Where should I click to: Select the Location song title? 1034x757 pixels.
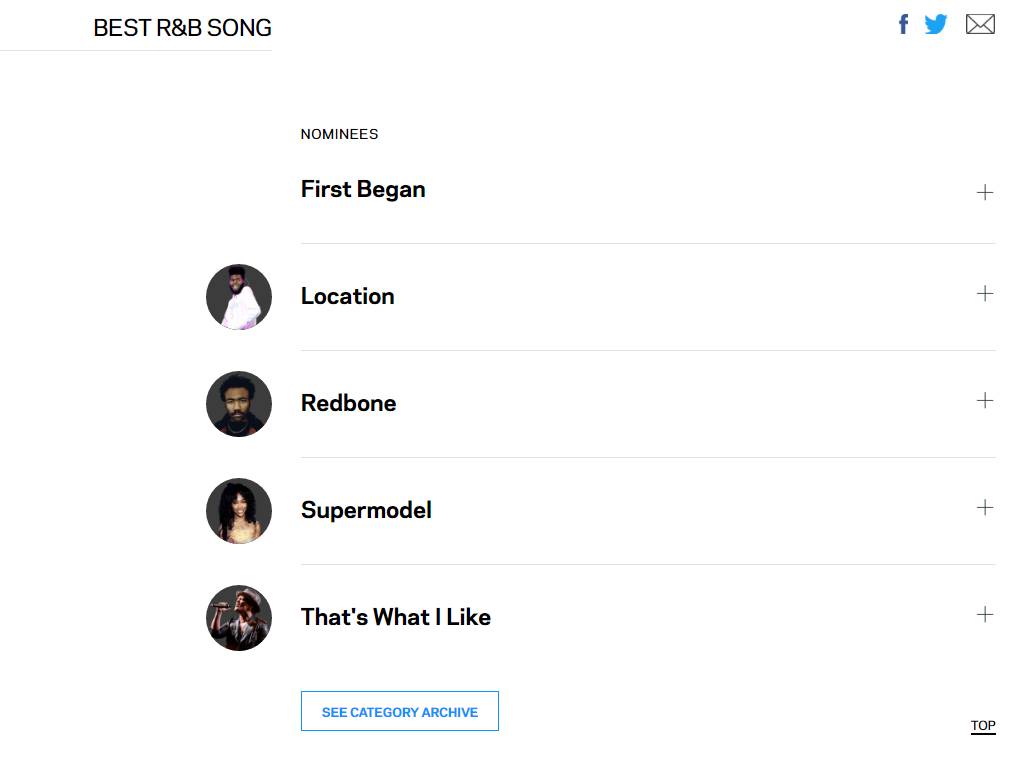pyautogui.click(x=347, y=296)
